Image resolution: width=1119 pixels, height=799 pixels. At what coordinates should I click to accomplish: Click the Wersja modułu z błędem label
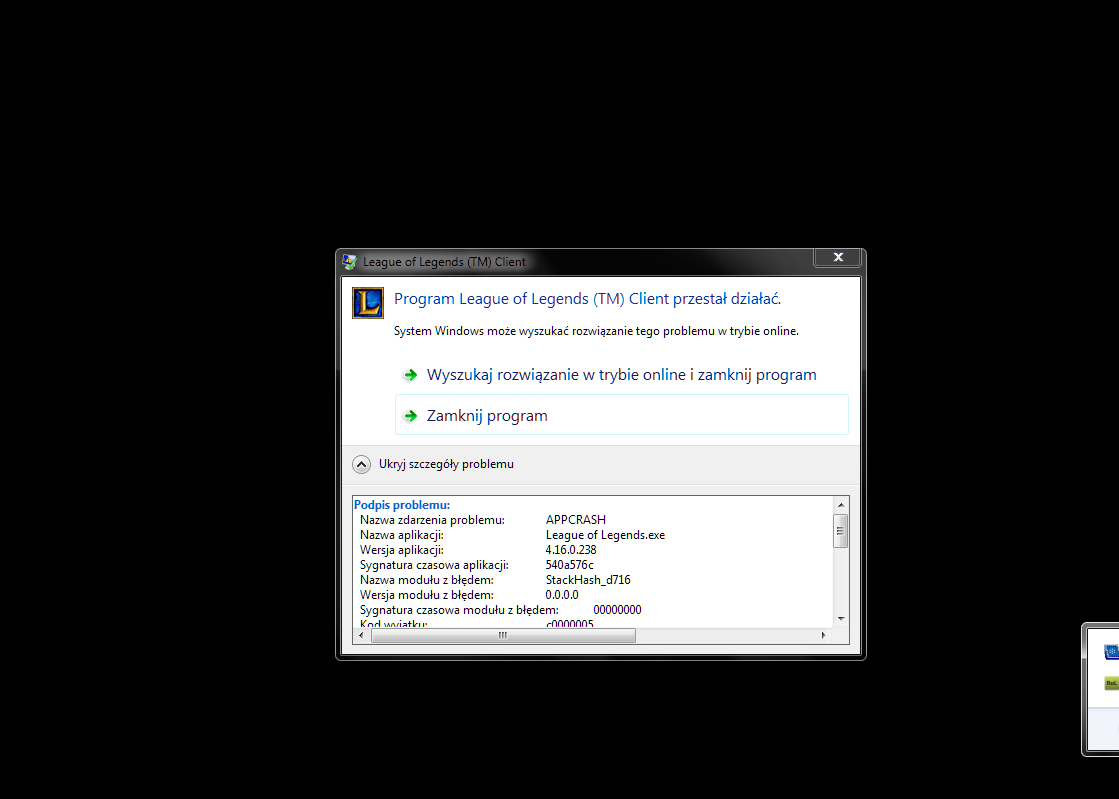(427, 595)
